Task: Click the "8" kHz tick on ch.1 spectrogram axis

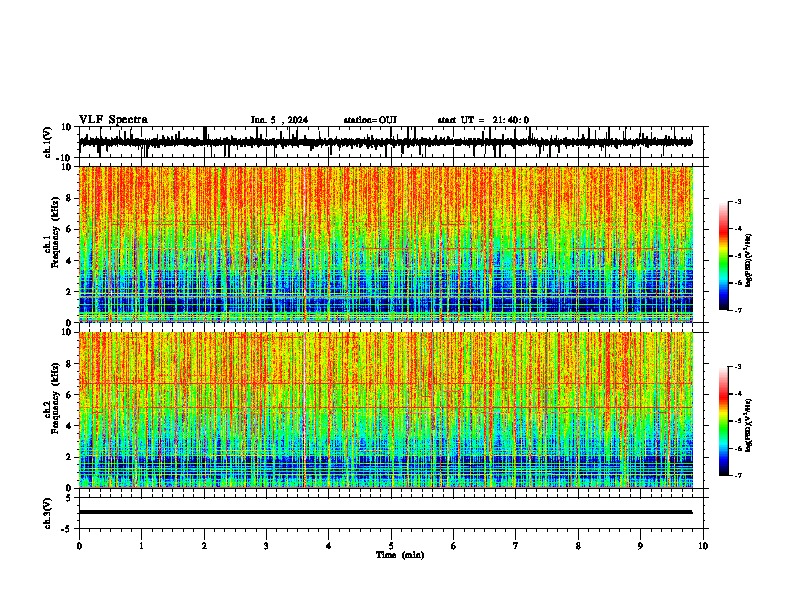Action: (69, 198)
